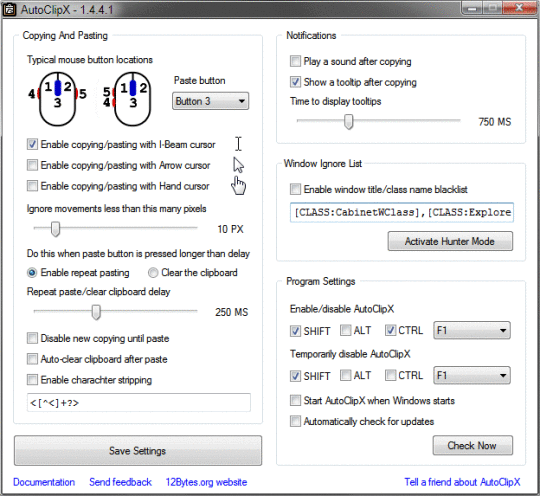Click the tooltip display time slider thumb

[349, 122]
